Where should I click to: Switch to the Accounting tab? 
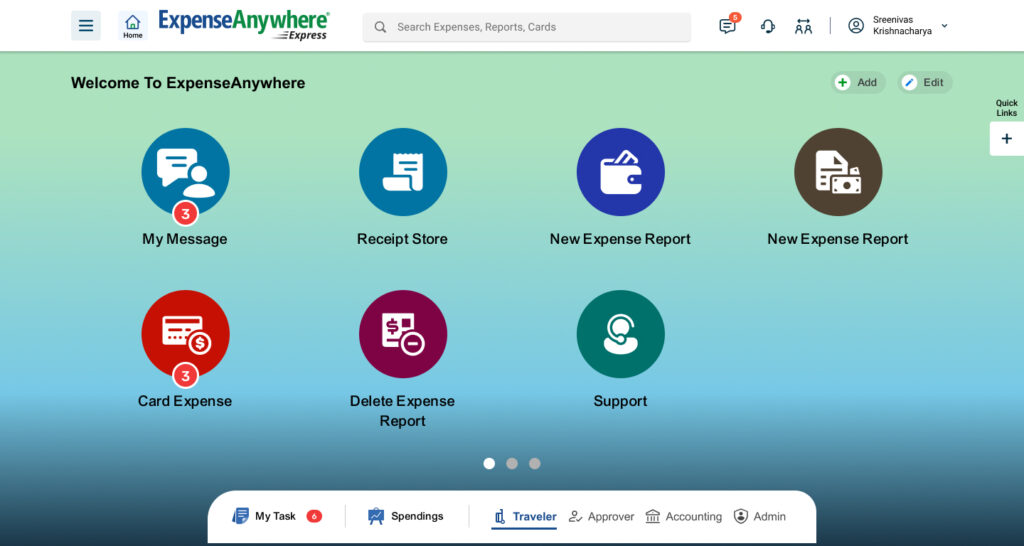point(683,517)
